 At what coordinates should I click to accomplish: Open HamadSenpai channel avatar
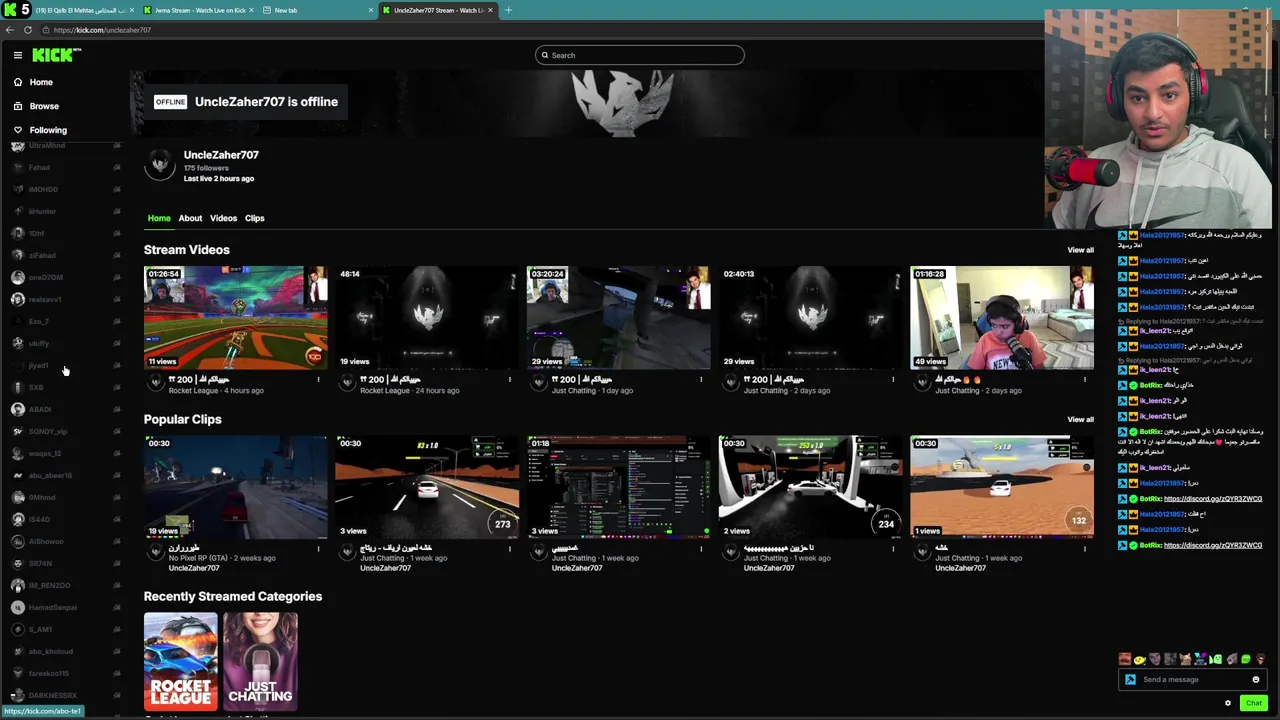pos(17,607)
